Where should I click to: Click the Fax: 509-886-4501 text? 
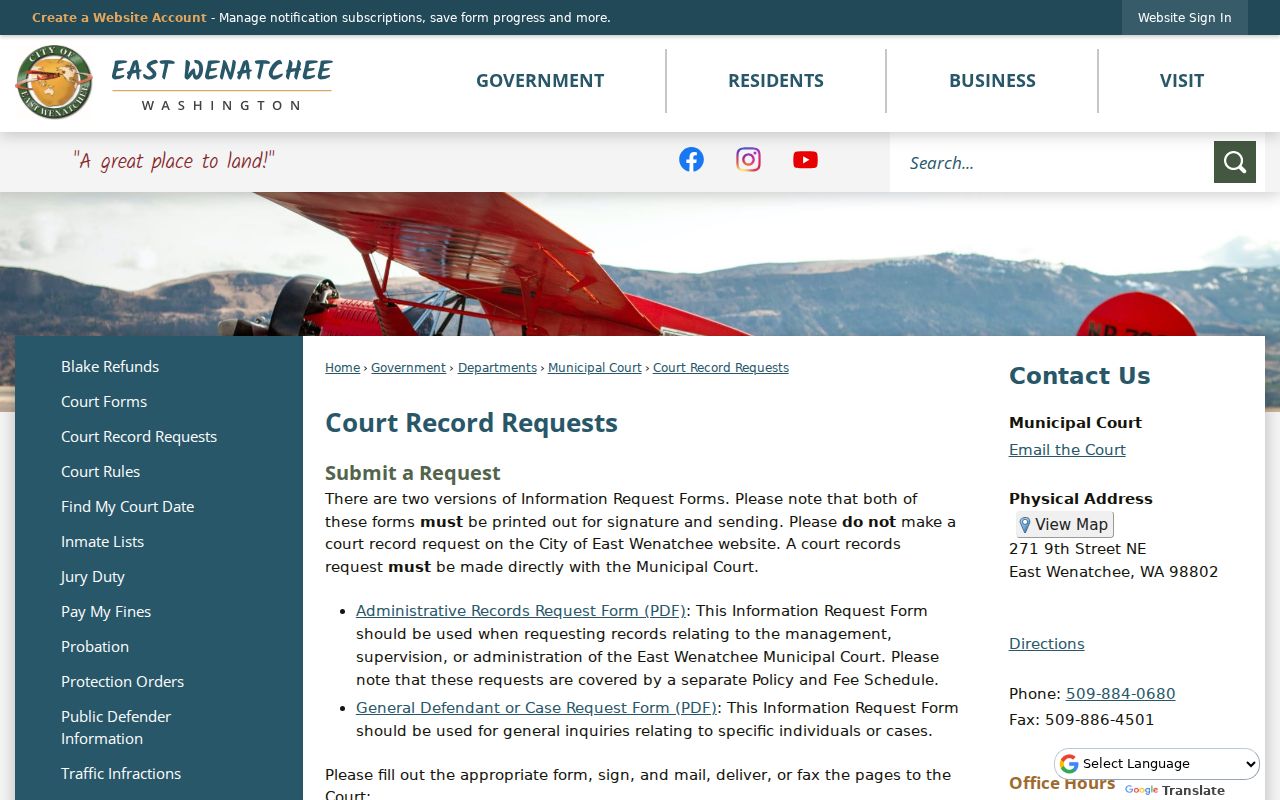pos(1081,720)
